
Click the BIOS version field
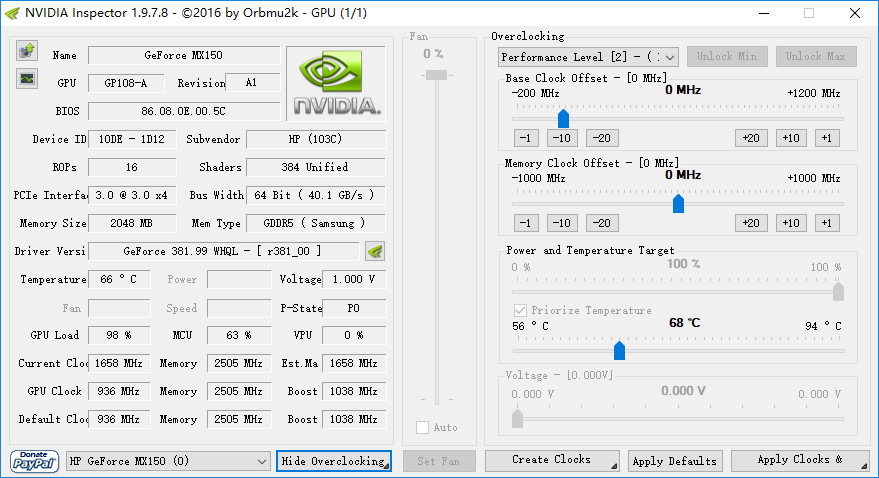[x=184, y=111]
